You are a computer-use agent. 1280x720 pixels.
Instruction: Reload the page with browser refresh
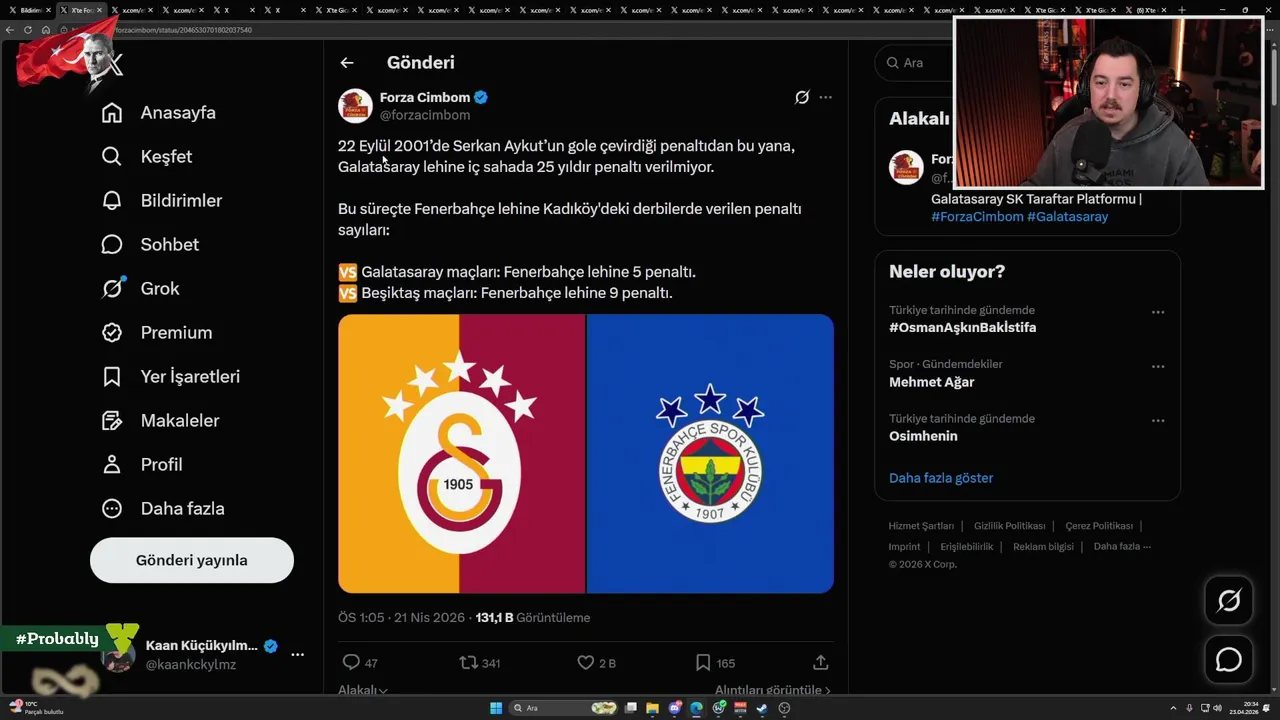coord(28,30)
